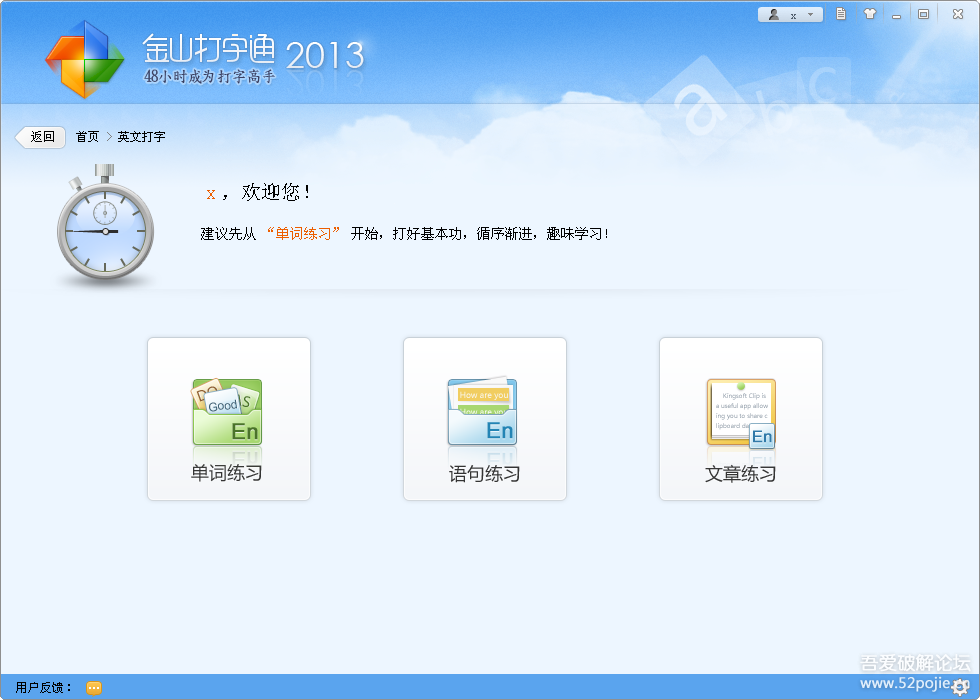Click the 英文打字 breadcrumb item
The width and height of the screenshot is (980, 700).
pos(141,137)
